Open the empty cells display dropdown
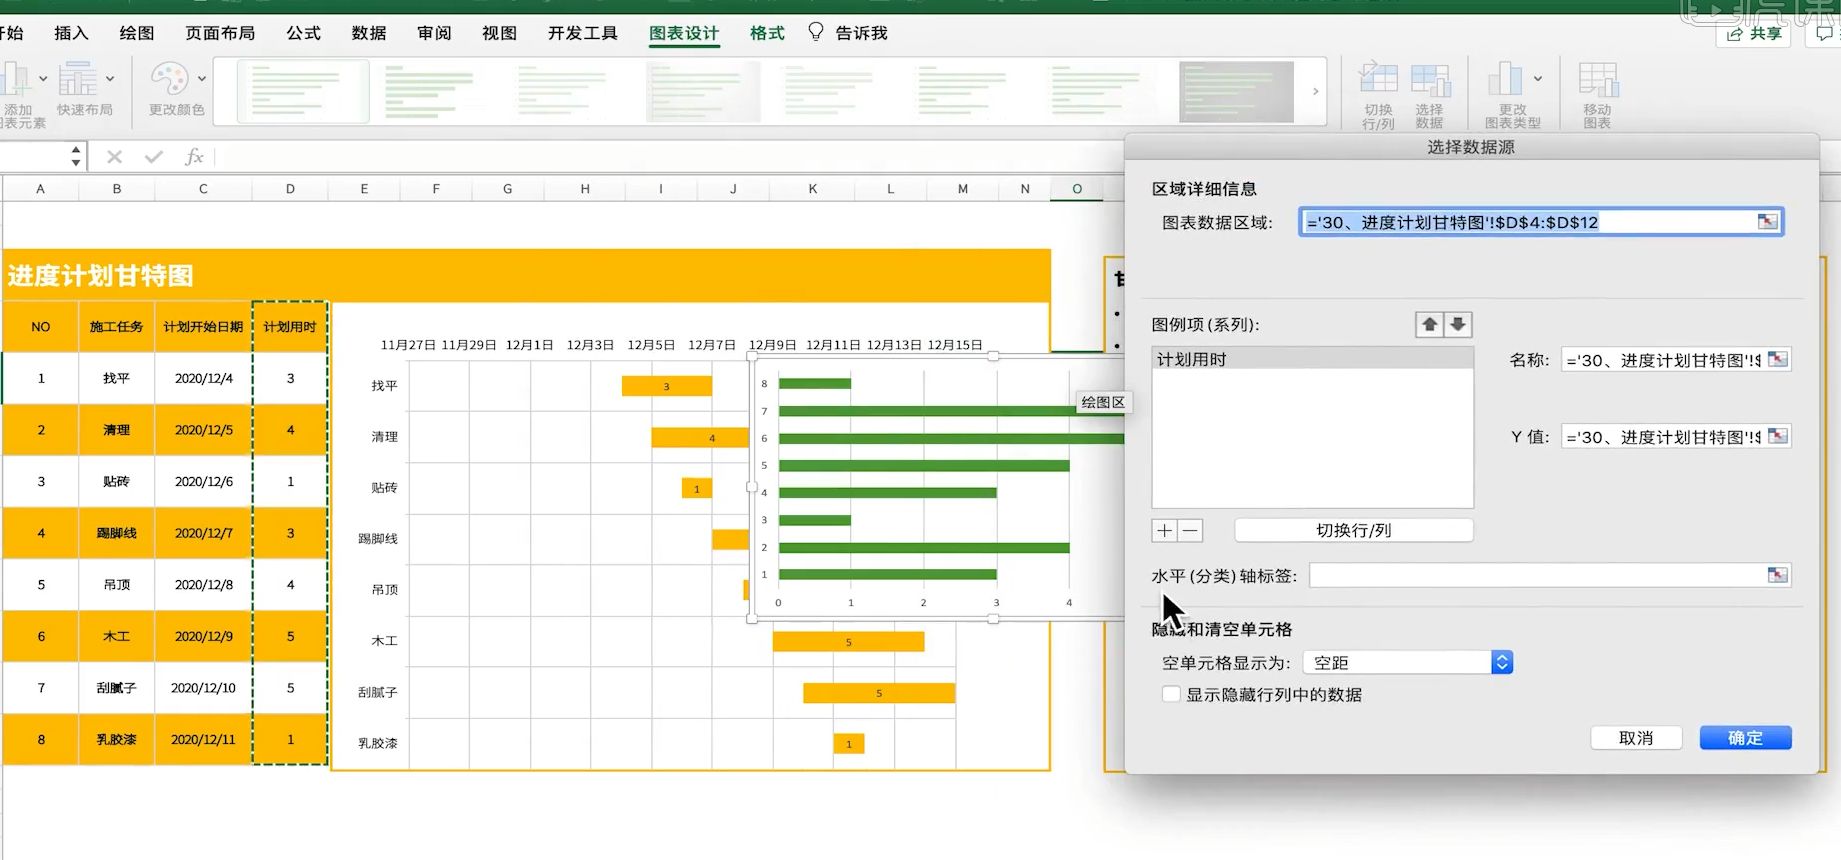The image size is (1841, 860). pyautogui.click(x=1501, y=662)
